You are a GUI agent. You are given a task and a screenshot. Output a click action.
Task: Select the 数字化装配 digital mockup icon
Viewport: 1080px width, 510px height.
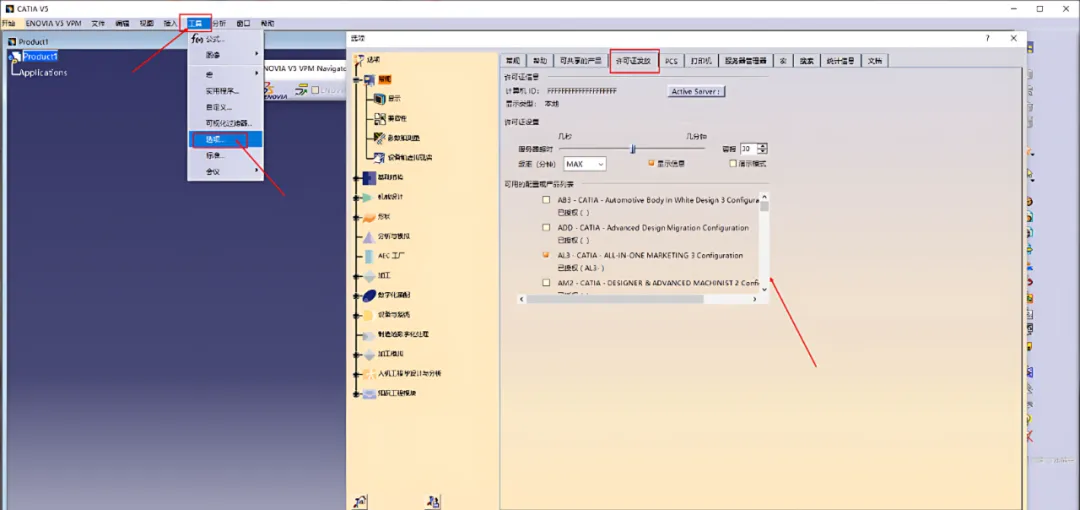[368, 295]
